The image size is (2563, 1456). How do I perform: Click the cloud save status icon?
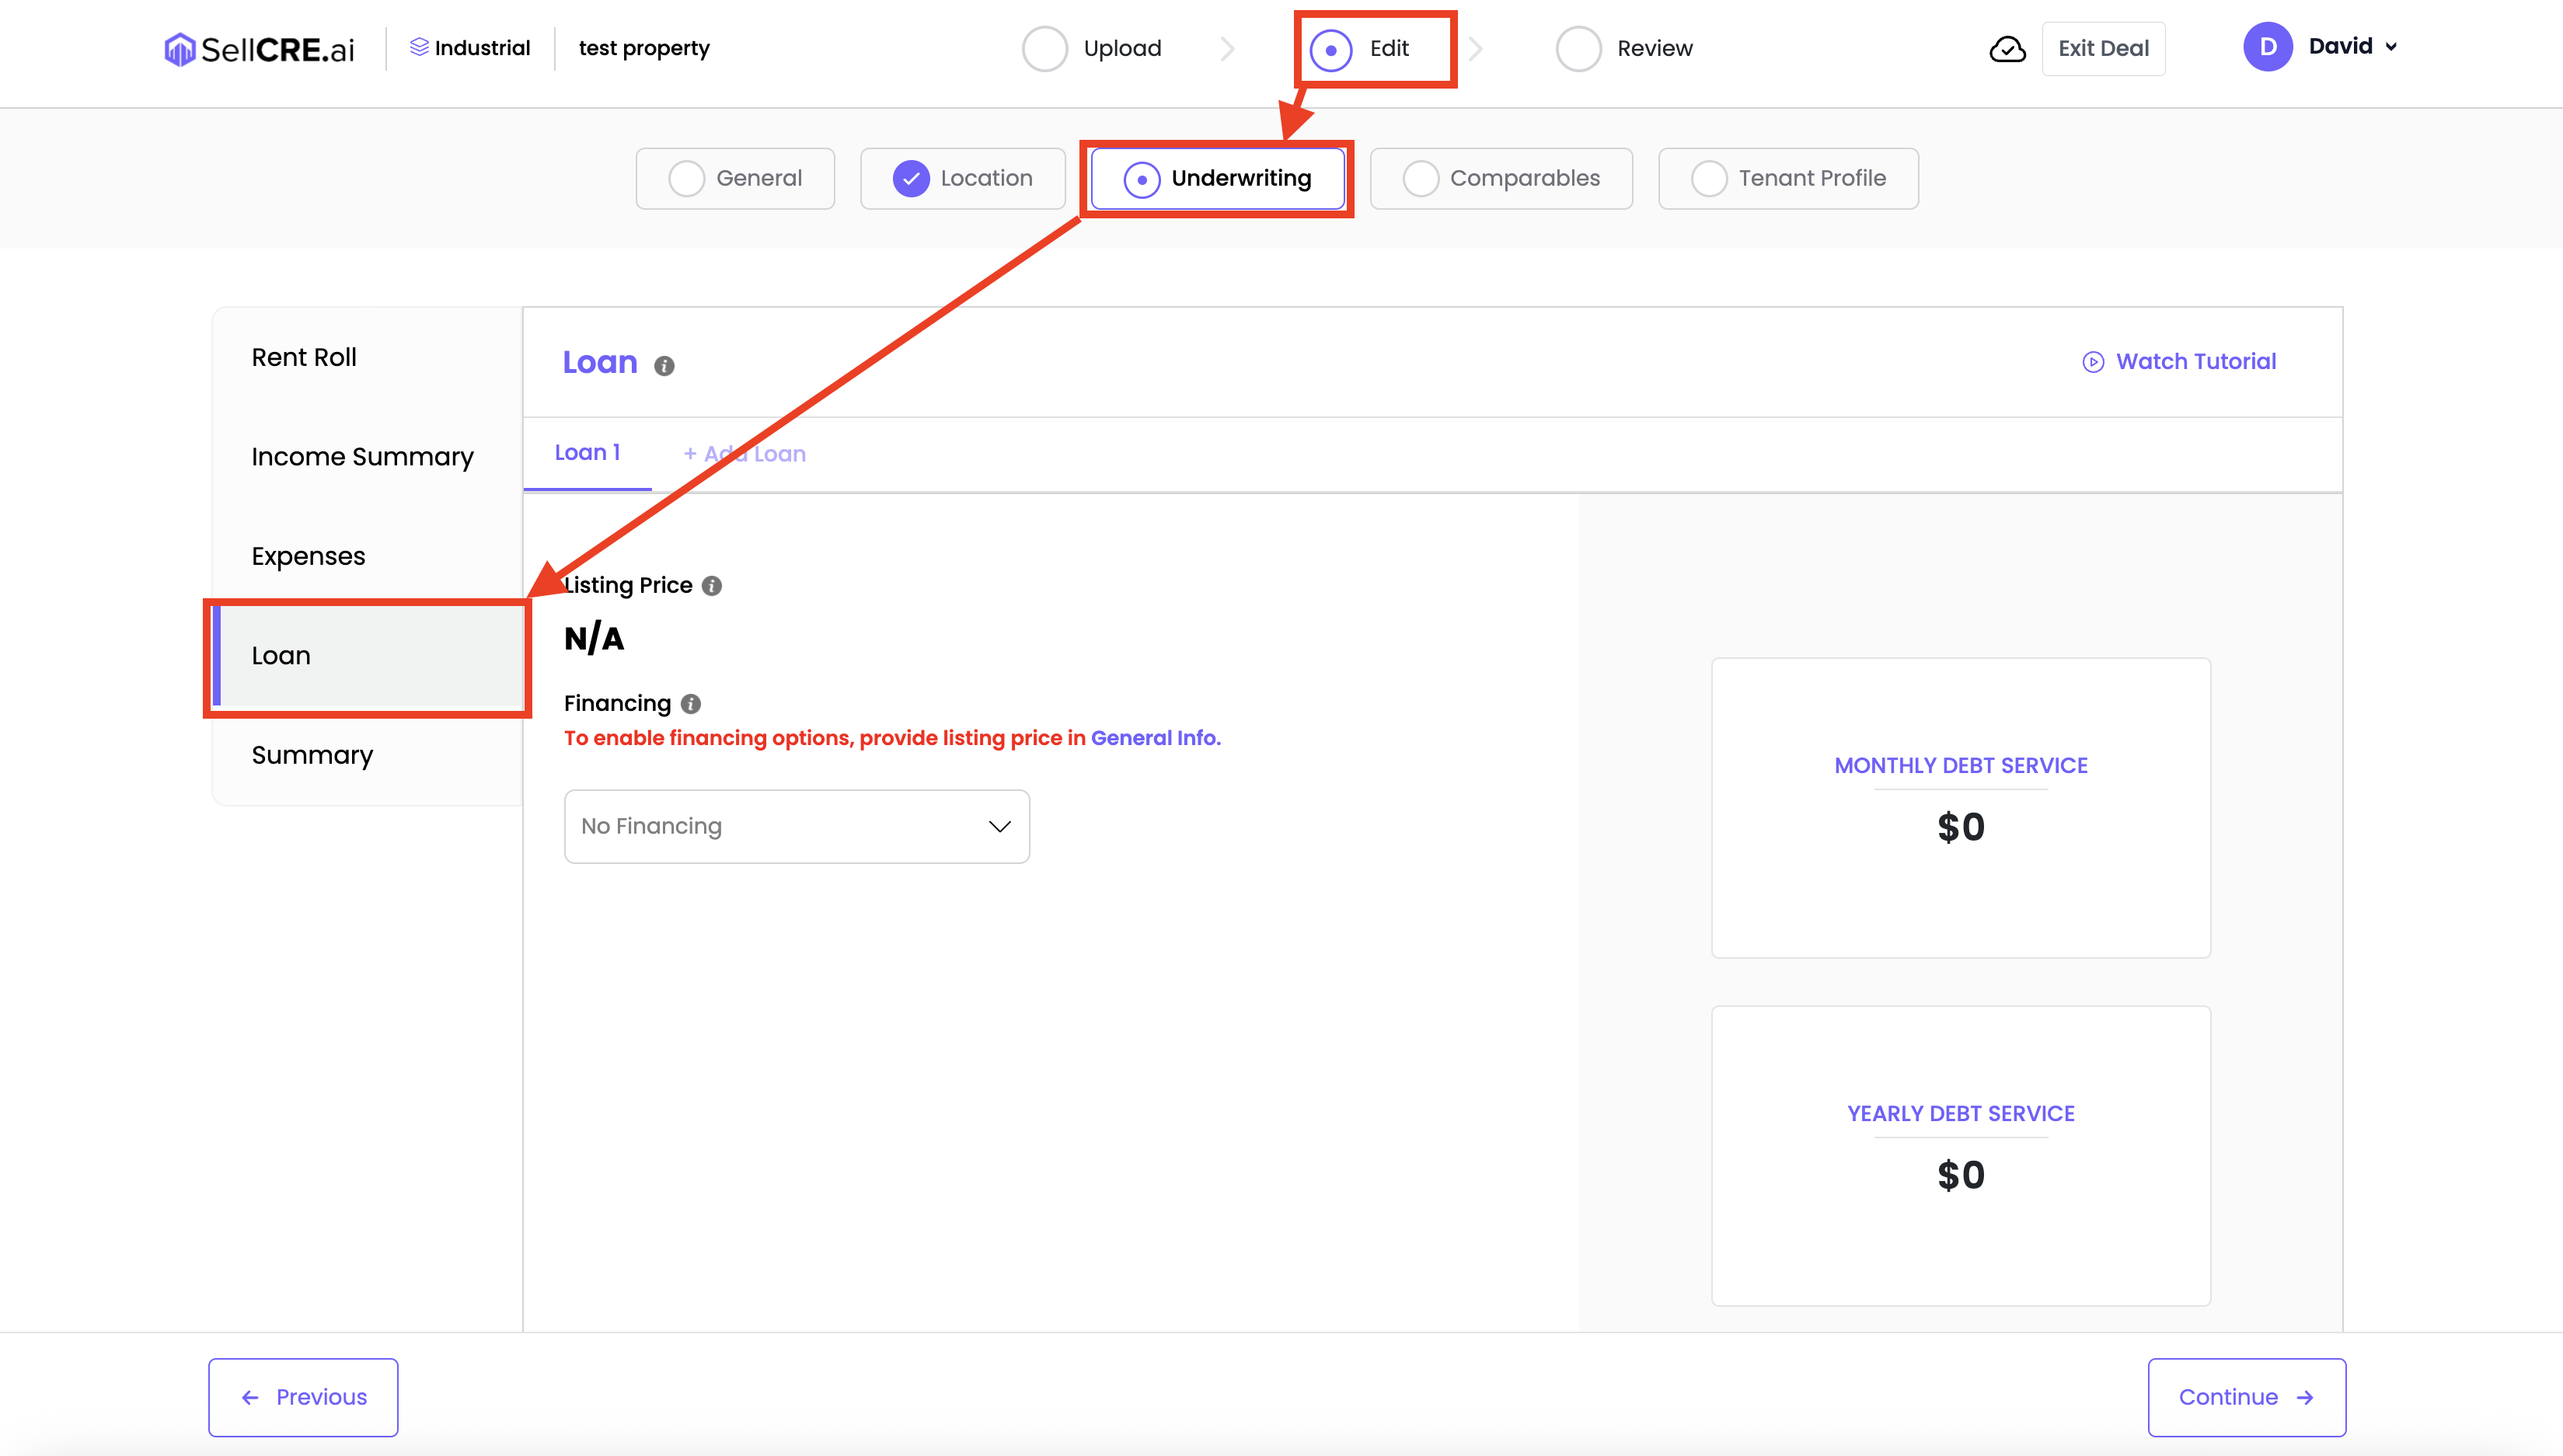coord(2007,49)
